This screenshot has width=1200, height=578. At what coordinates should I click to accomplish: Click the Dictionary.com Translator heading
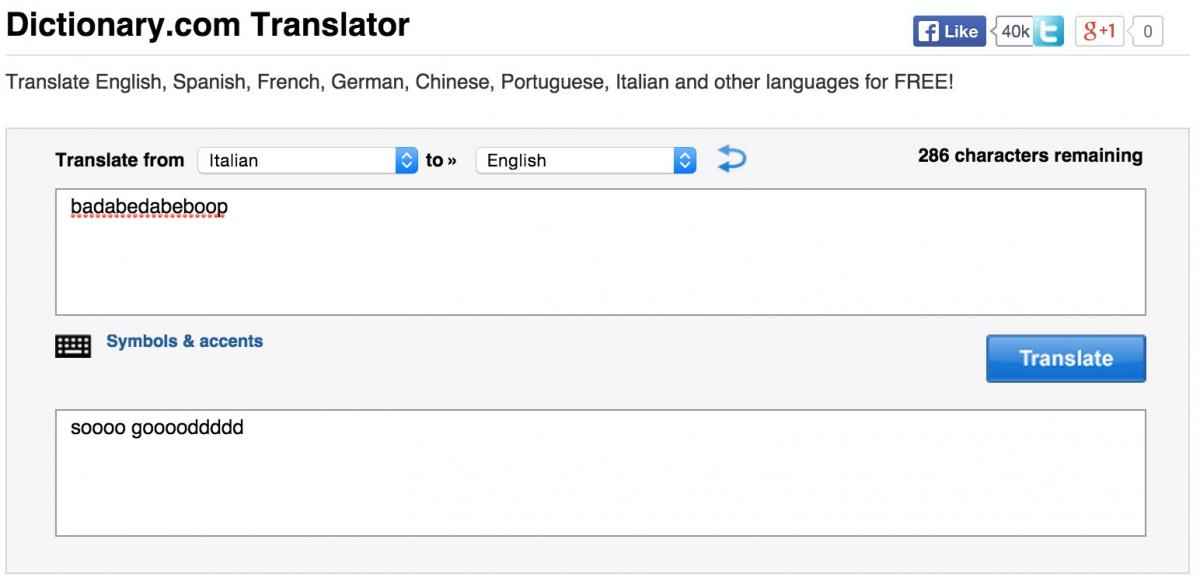pyautogui.click(x=208, y=25)
